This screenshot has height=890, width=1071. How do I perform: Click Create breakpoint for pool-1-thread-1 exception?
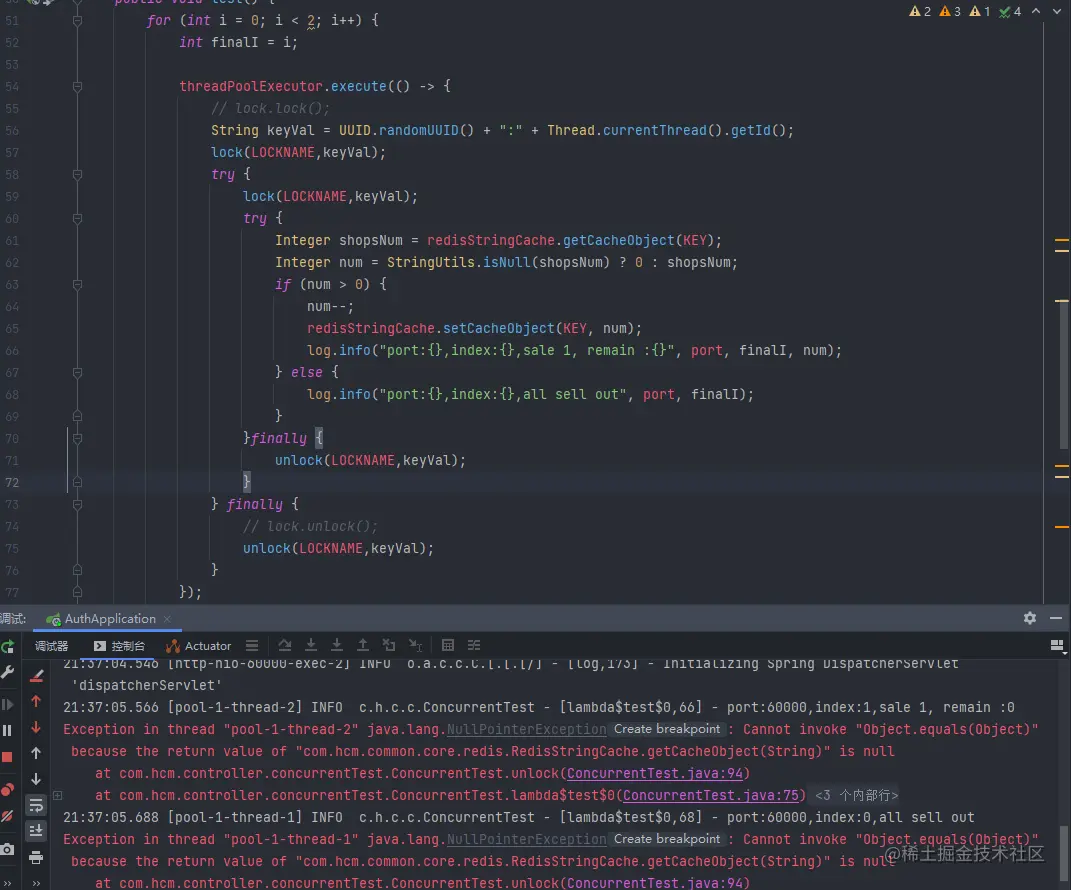[667, 839]
